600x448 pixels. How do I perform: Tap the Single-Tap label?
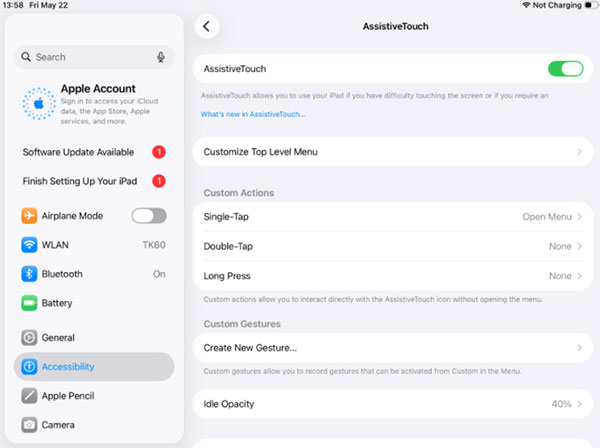pyautogui.click(x=226, y=217)
